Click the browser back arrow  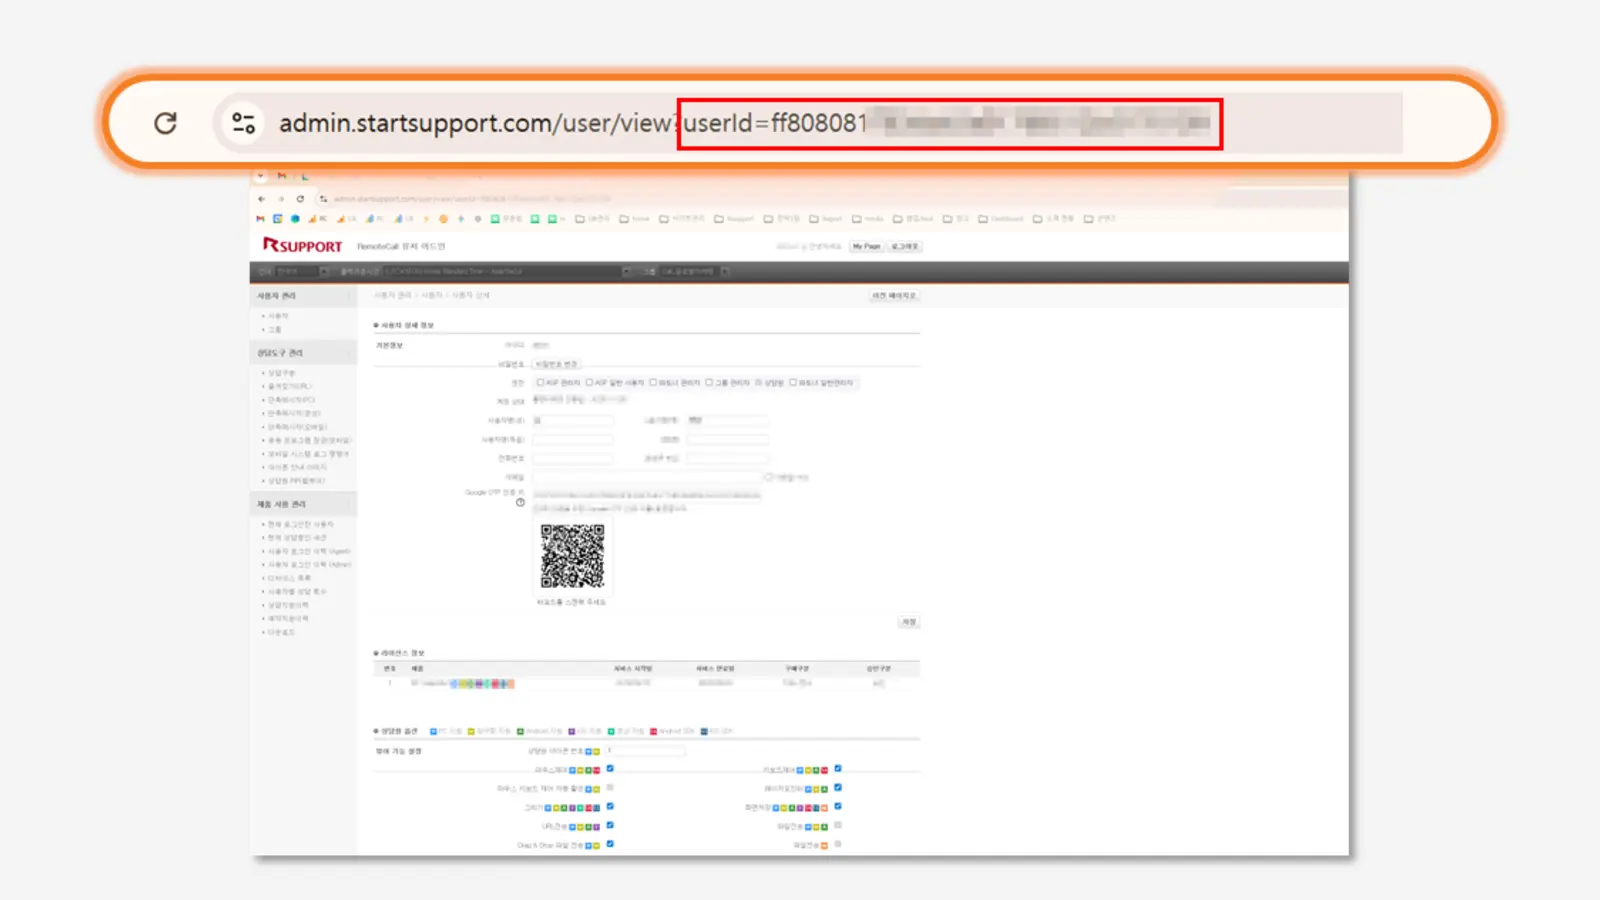[260, 199]
